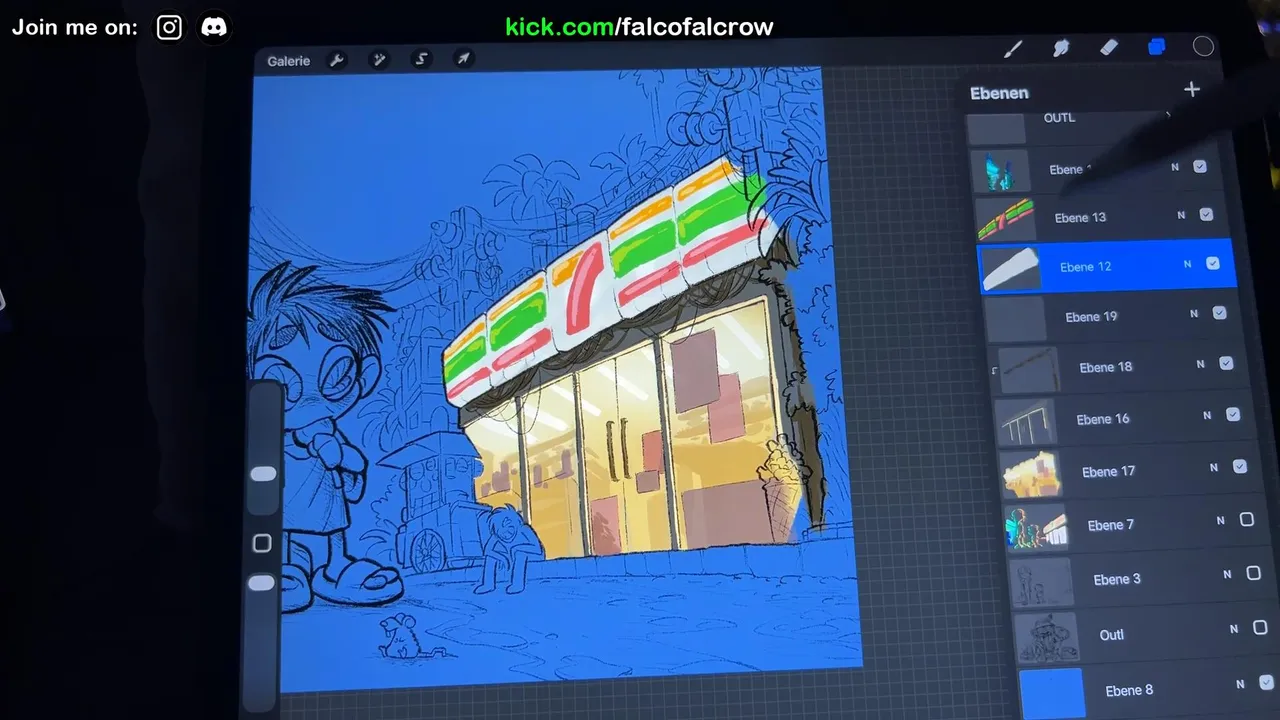
Task: Select the Eraser tool
Action: pos(1108,47)
